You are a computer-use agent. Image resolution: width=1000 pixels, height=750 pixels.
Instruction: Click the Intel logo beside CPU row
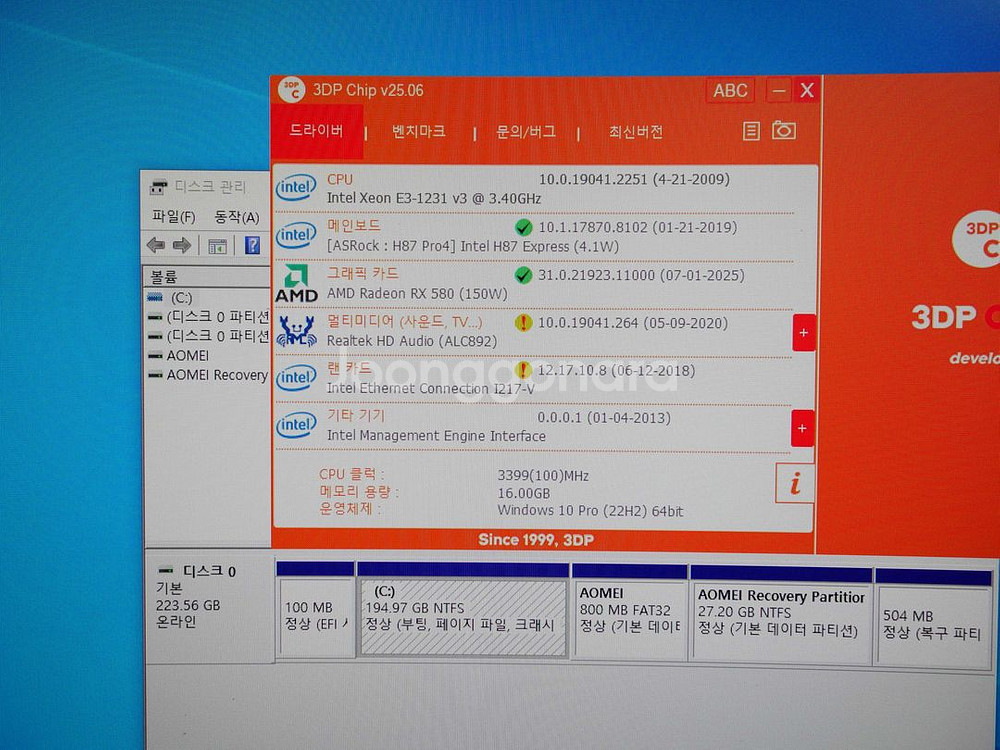[x=296, y=188]
